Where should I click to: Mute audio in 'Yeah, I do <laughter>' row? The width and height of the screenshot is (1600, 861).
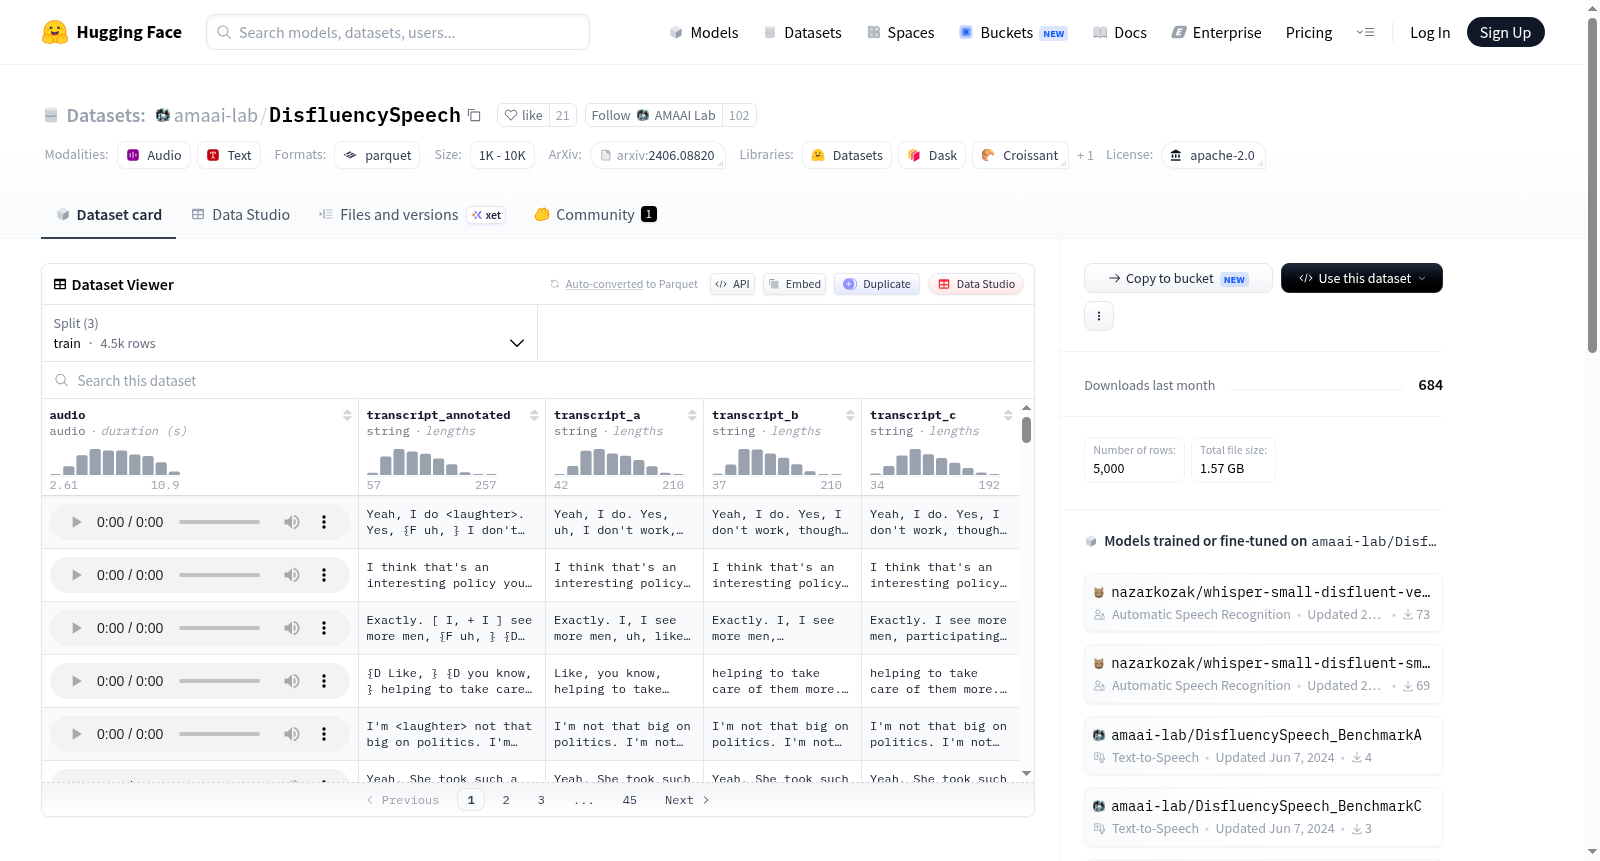[291, 522]
